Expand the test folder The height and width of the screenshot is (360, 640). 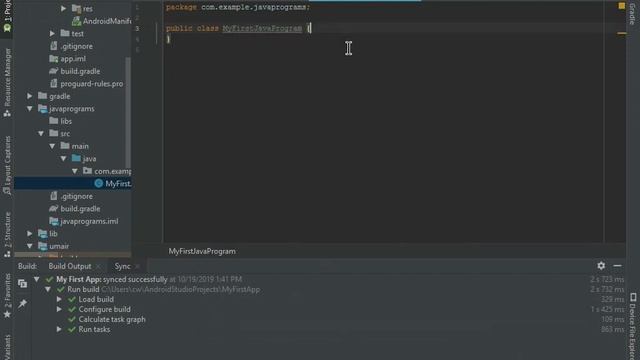pos(52,33)
